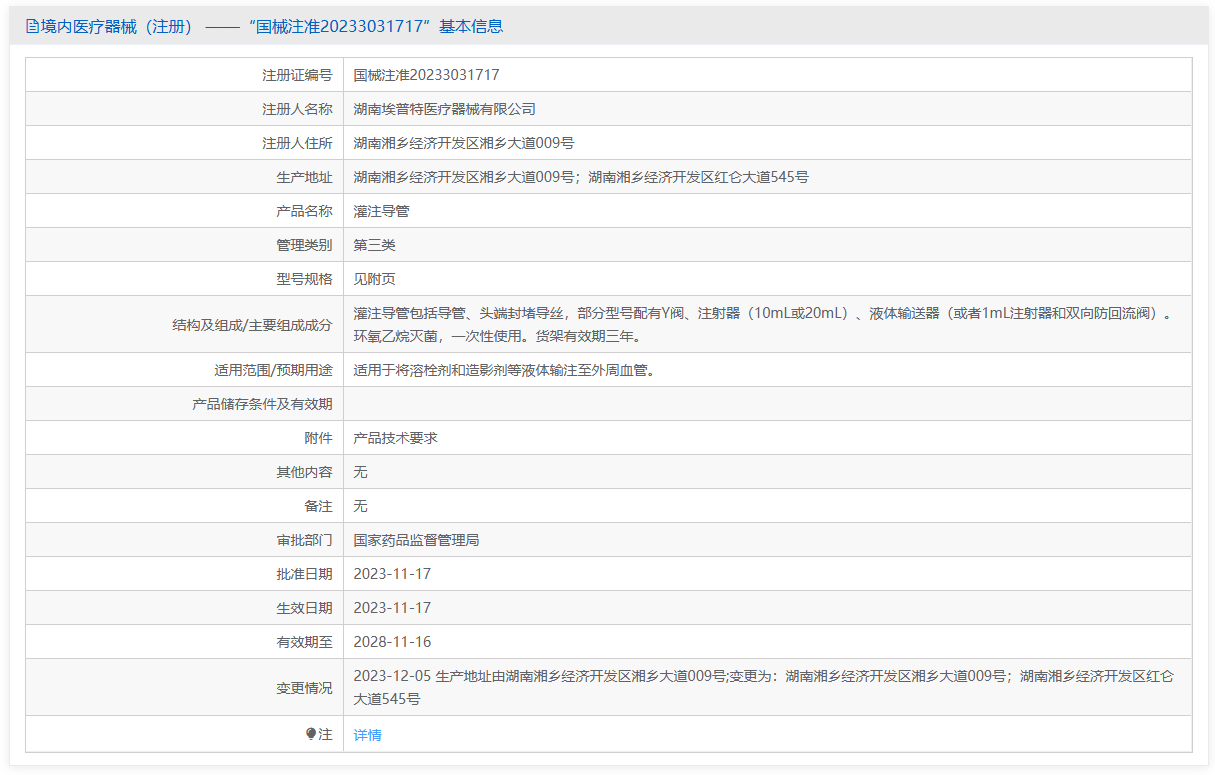This screenshot has height=775, width=1215.
Task: Click the 批准日期 label
Action: (304, 574)
